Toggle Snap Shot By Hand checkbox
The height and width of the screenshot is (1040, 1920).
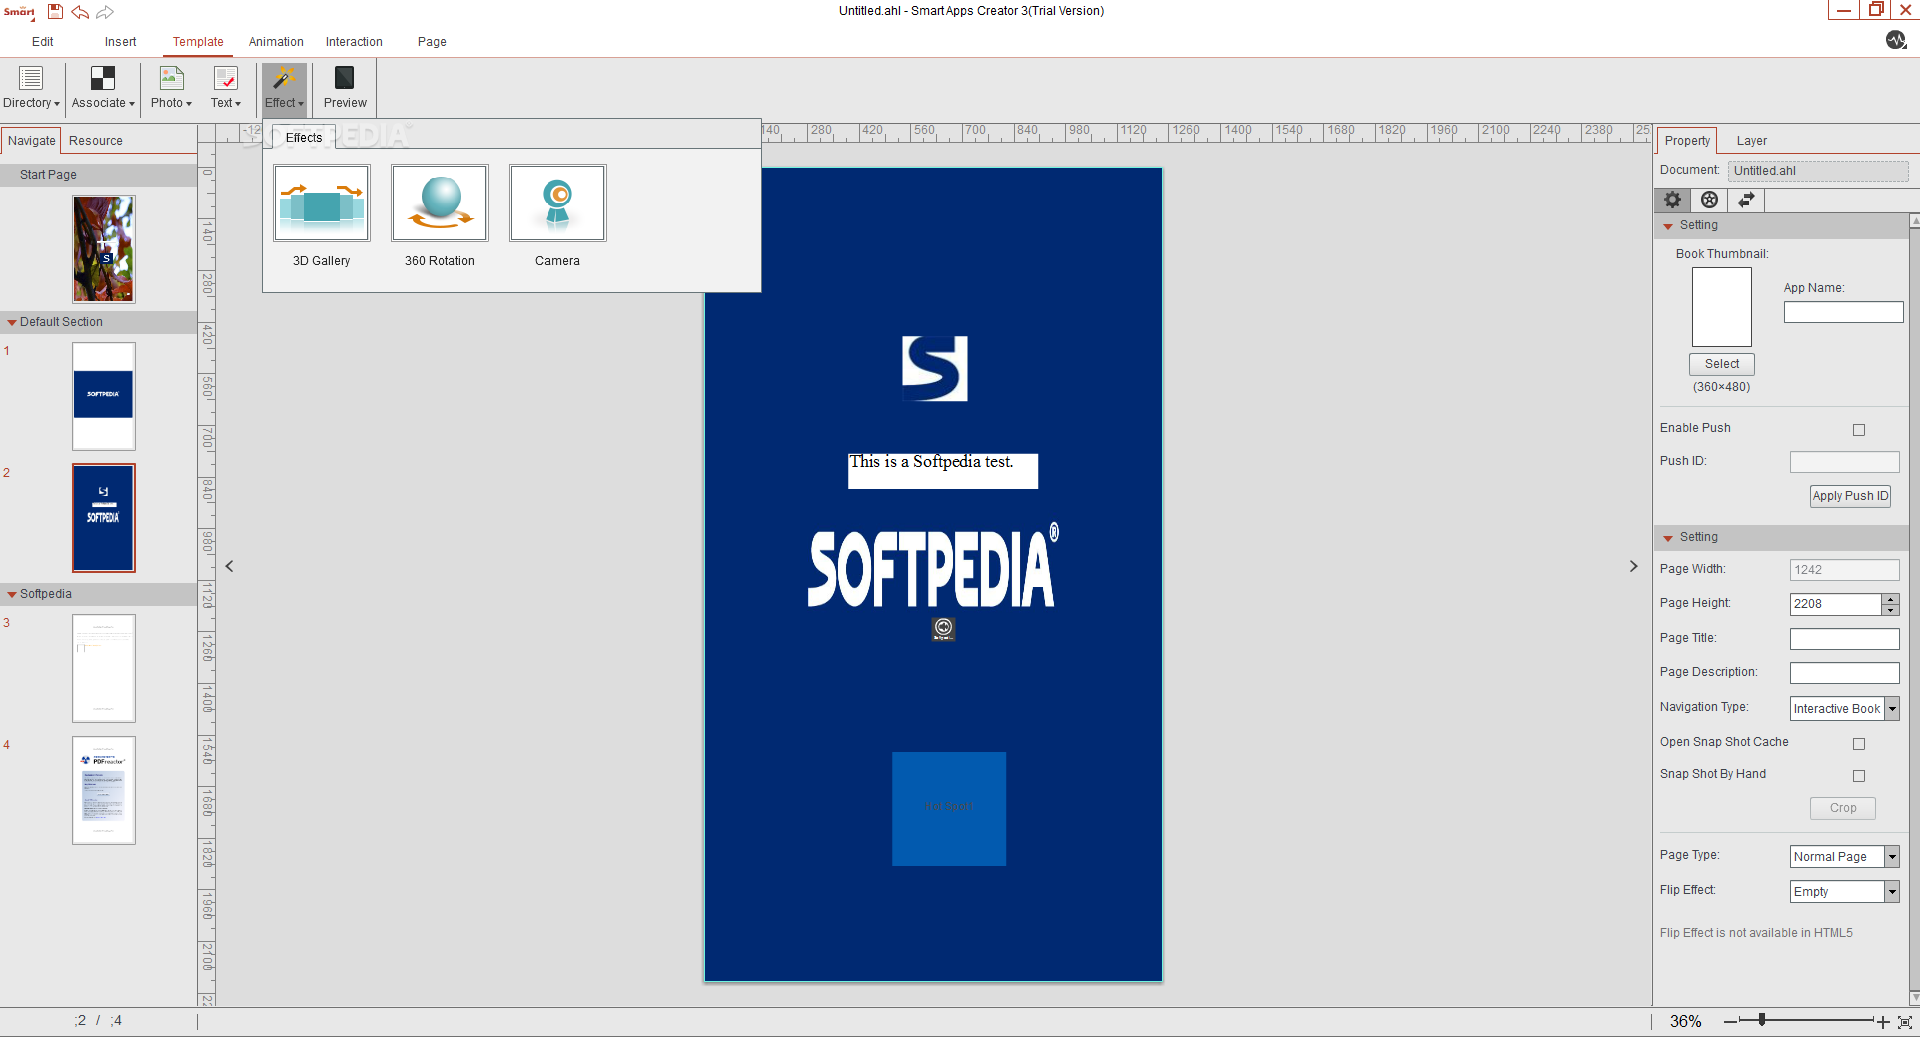(x=1859, y=776)
